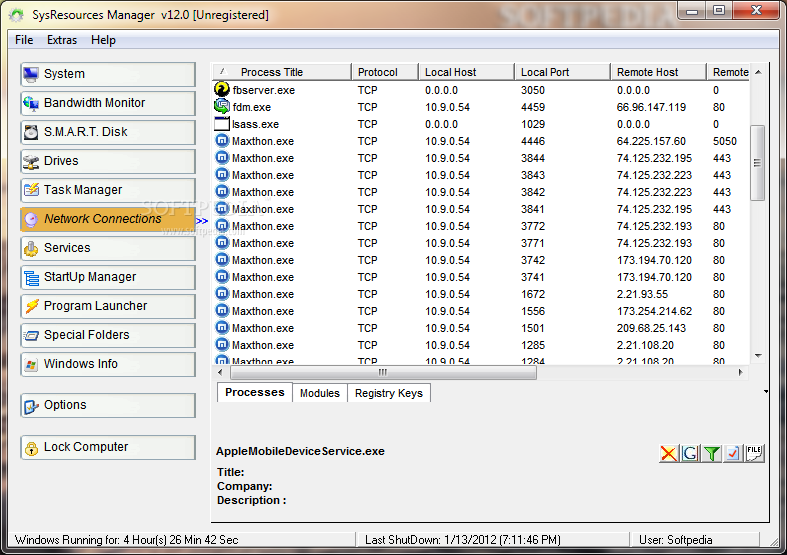Sort by the Remote Host column header
The image size is (787, 555).
(x=659, y=72)
